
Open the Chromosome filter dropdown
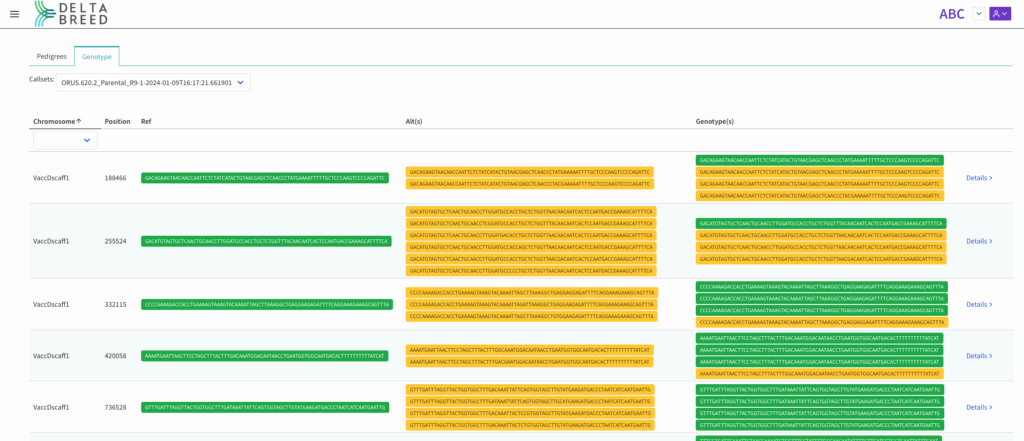[x=65, y=140]
